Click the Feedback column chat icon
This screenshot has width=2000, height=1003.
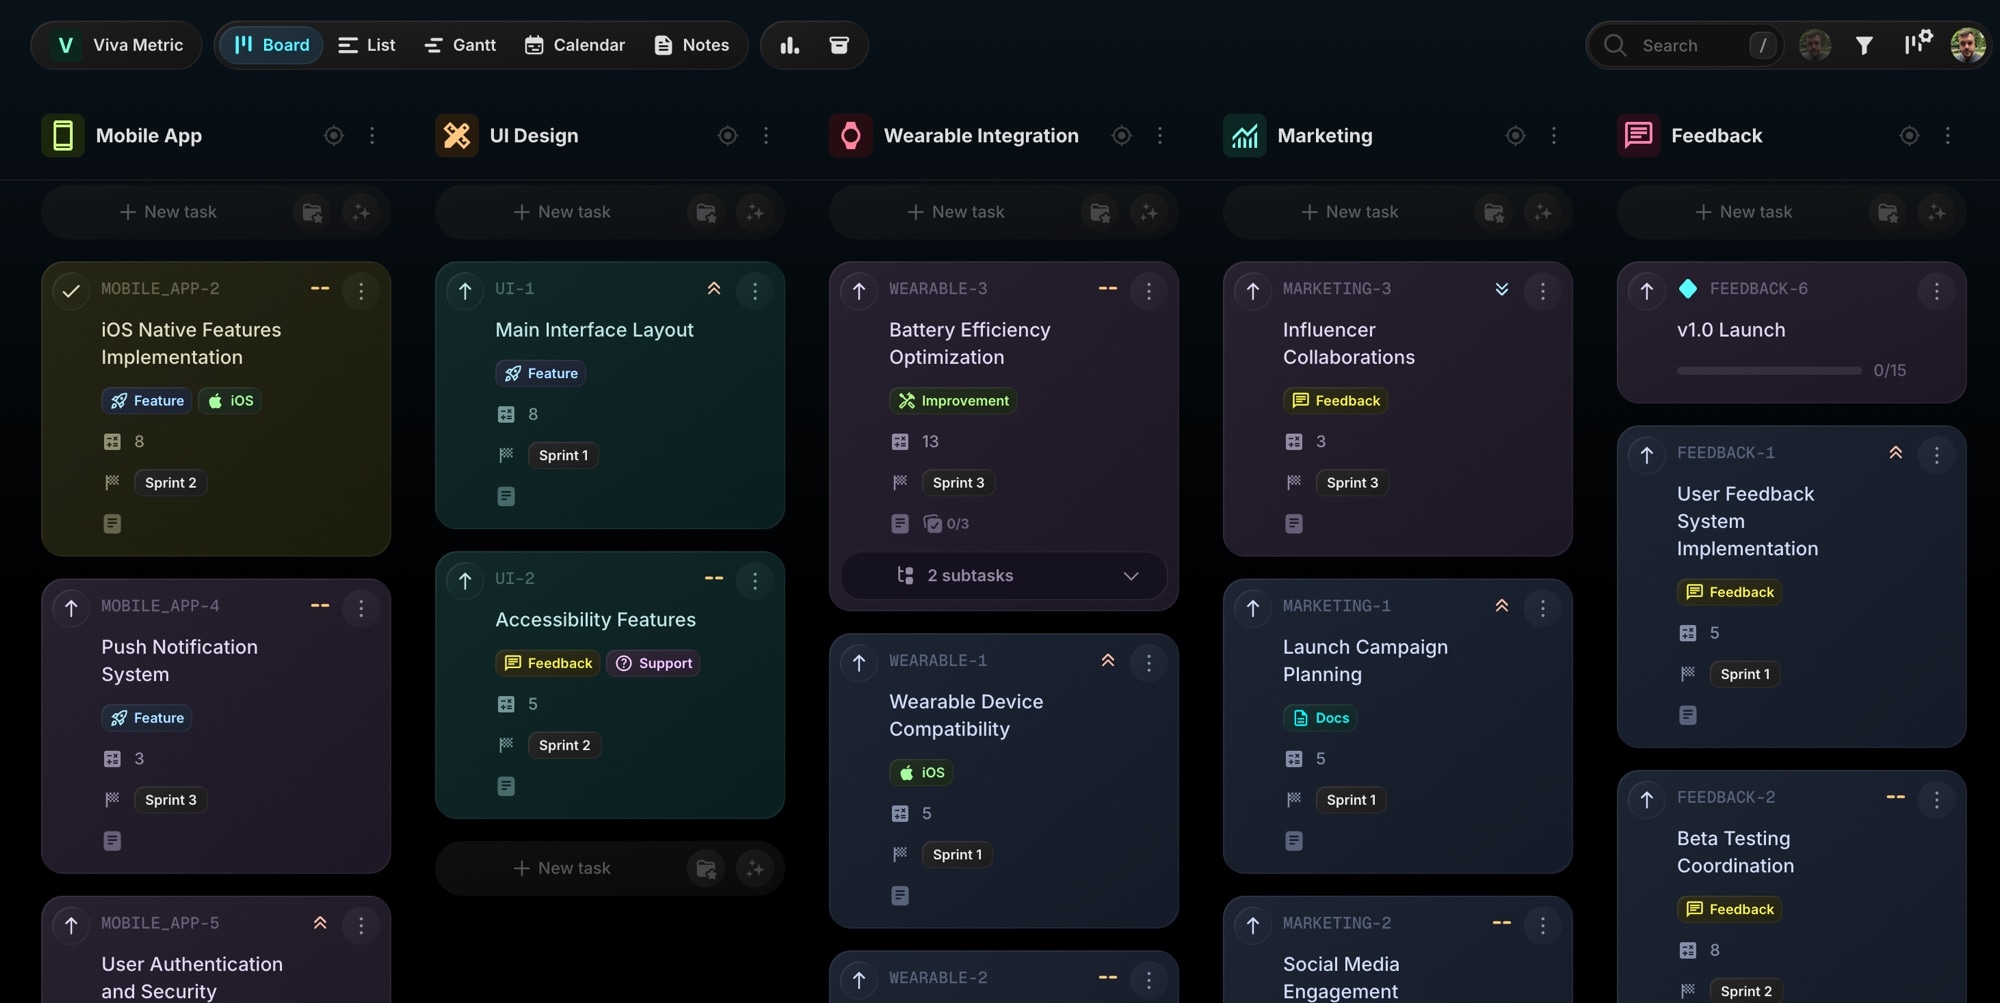1639,135
